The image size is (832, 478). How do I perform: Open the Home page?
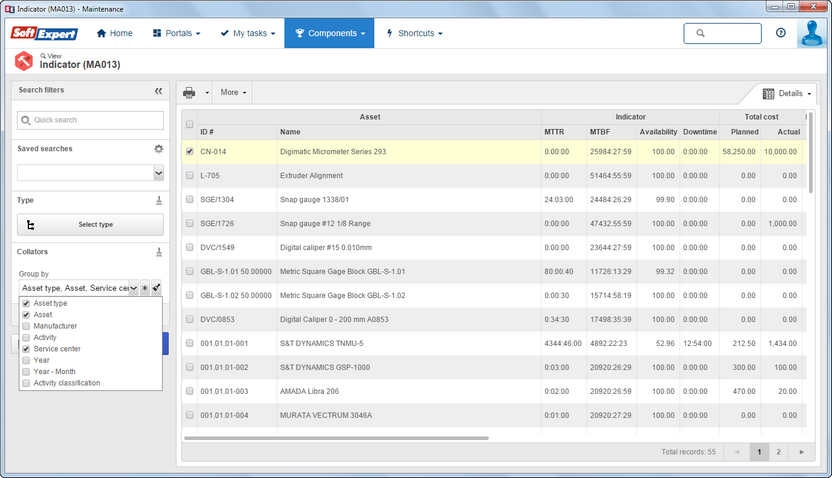[115, 33]
